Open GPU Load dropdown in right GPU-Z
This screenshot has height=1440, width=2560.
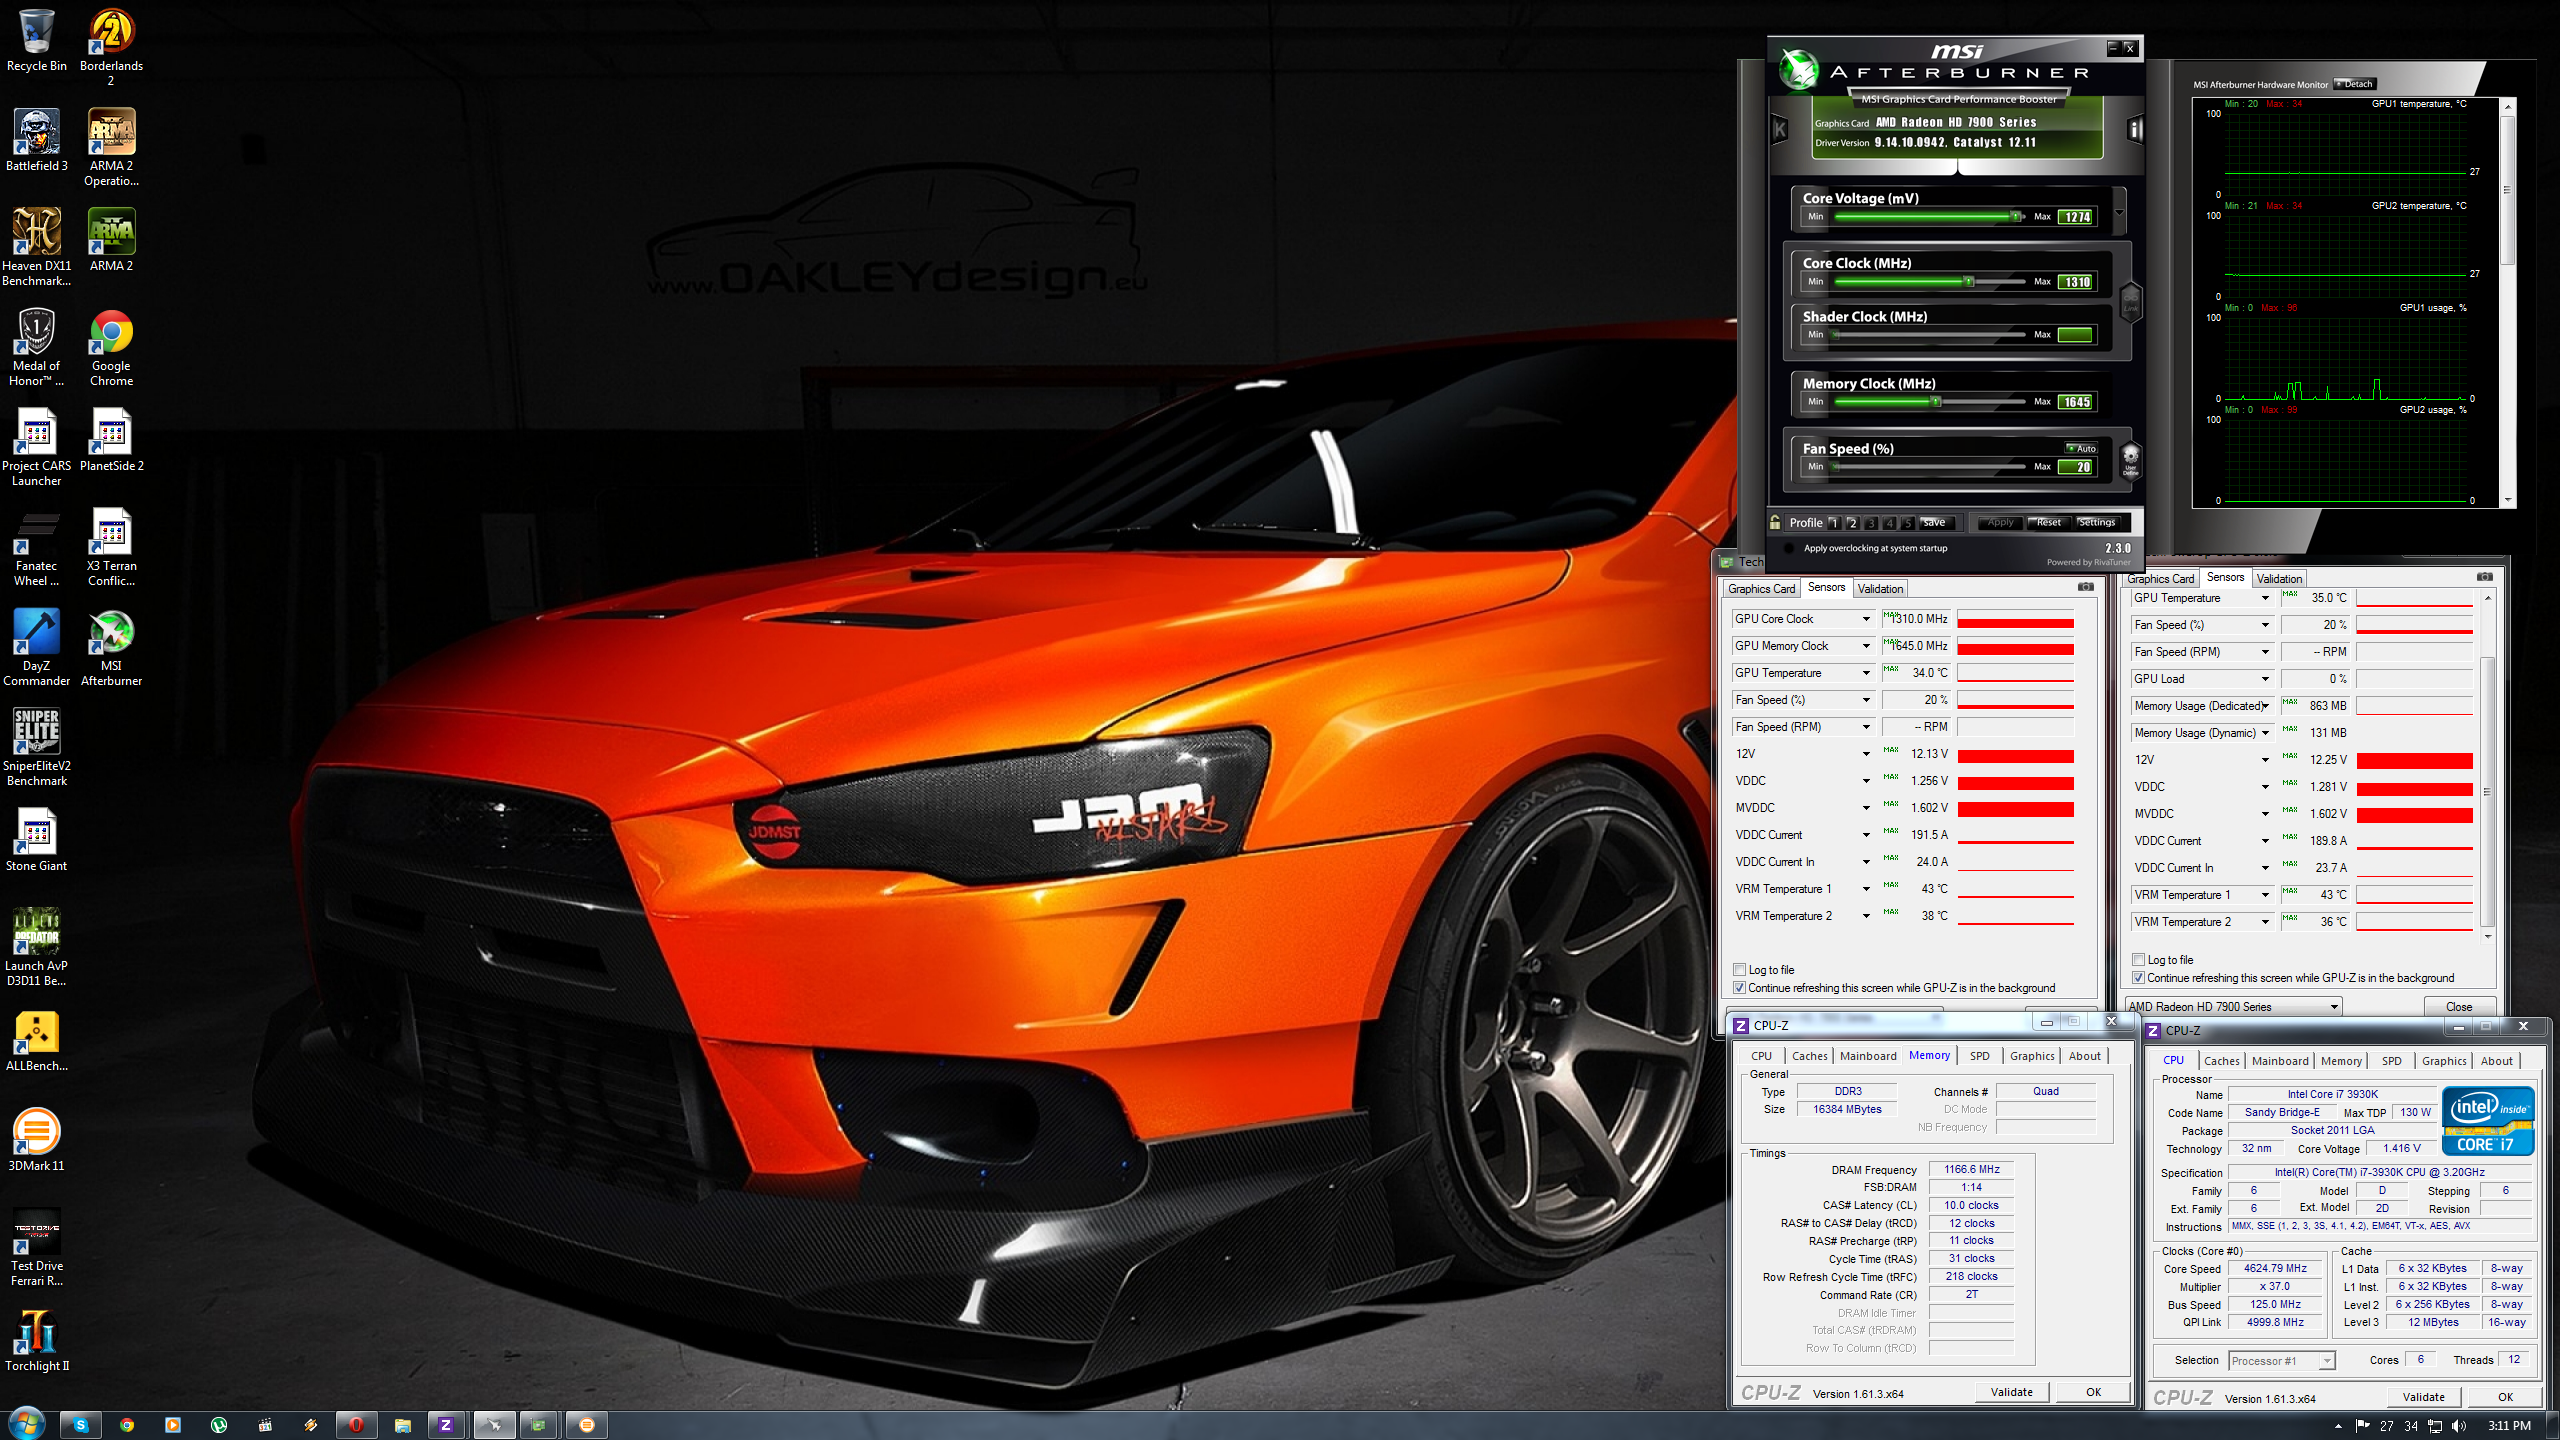[2265, 679]
